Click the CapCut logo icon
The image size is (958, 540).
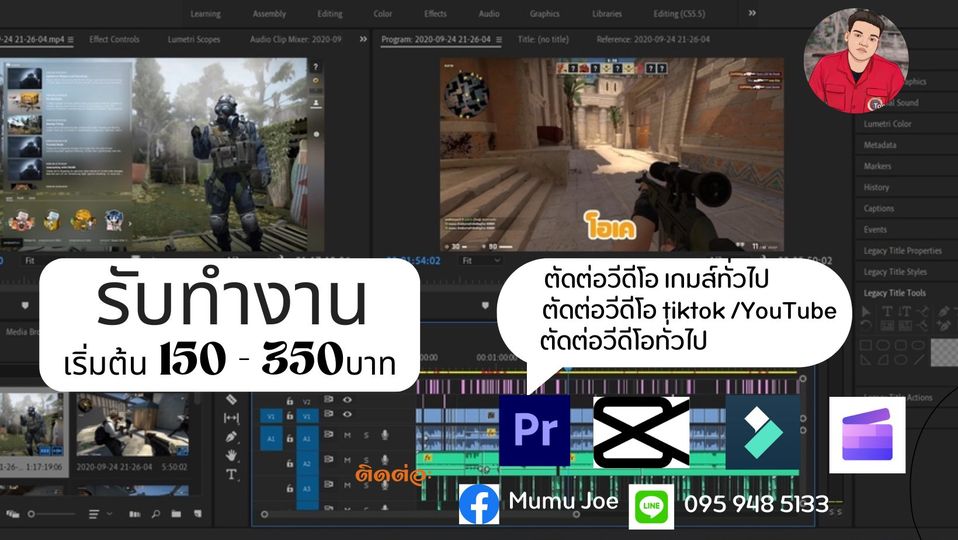[x=641, y=432]
